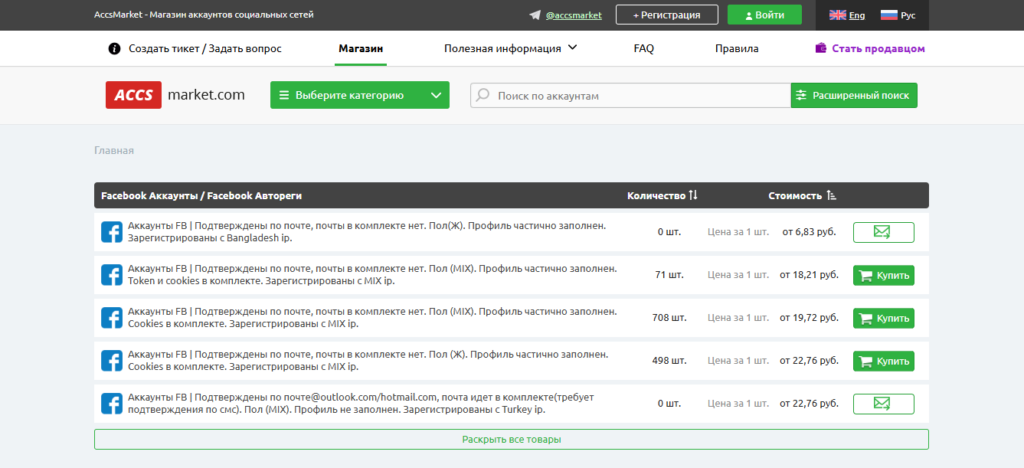Screen dimensions: 1024x468
Task: Click the red ACCS logo
Action: point(133,95)
